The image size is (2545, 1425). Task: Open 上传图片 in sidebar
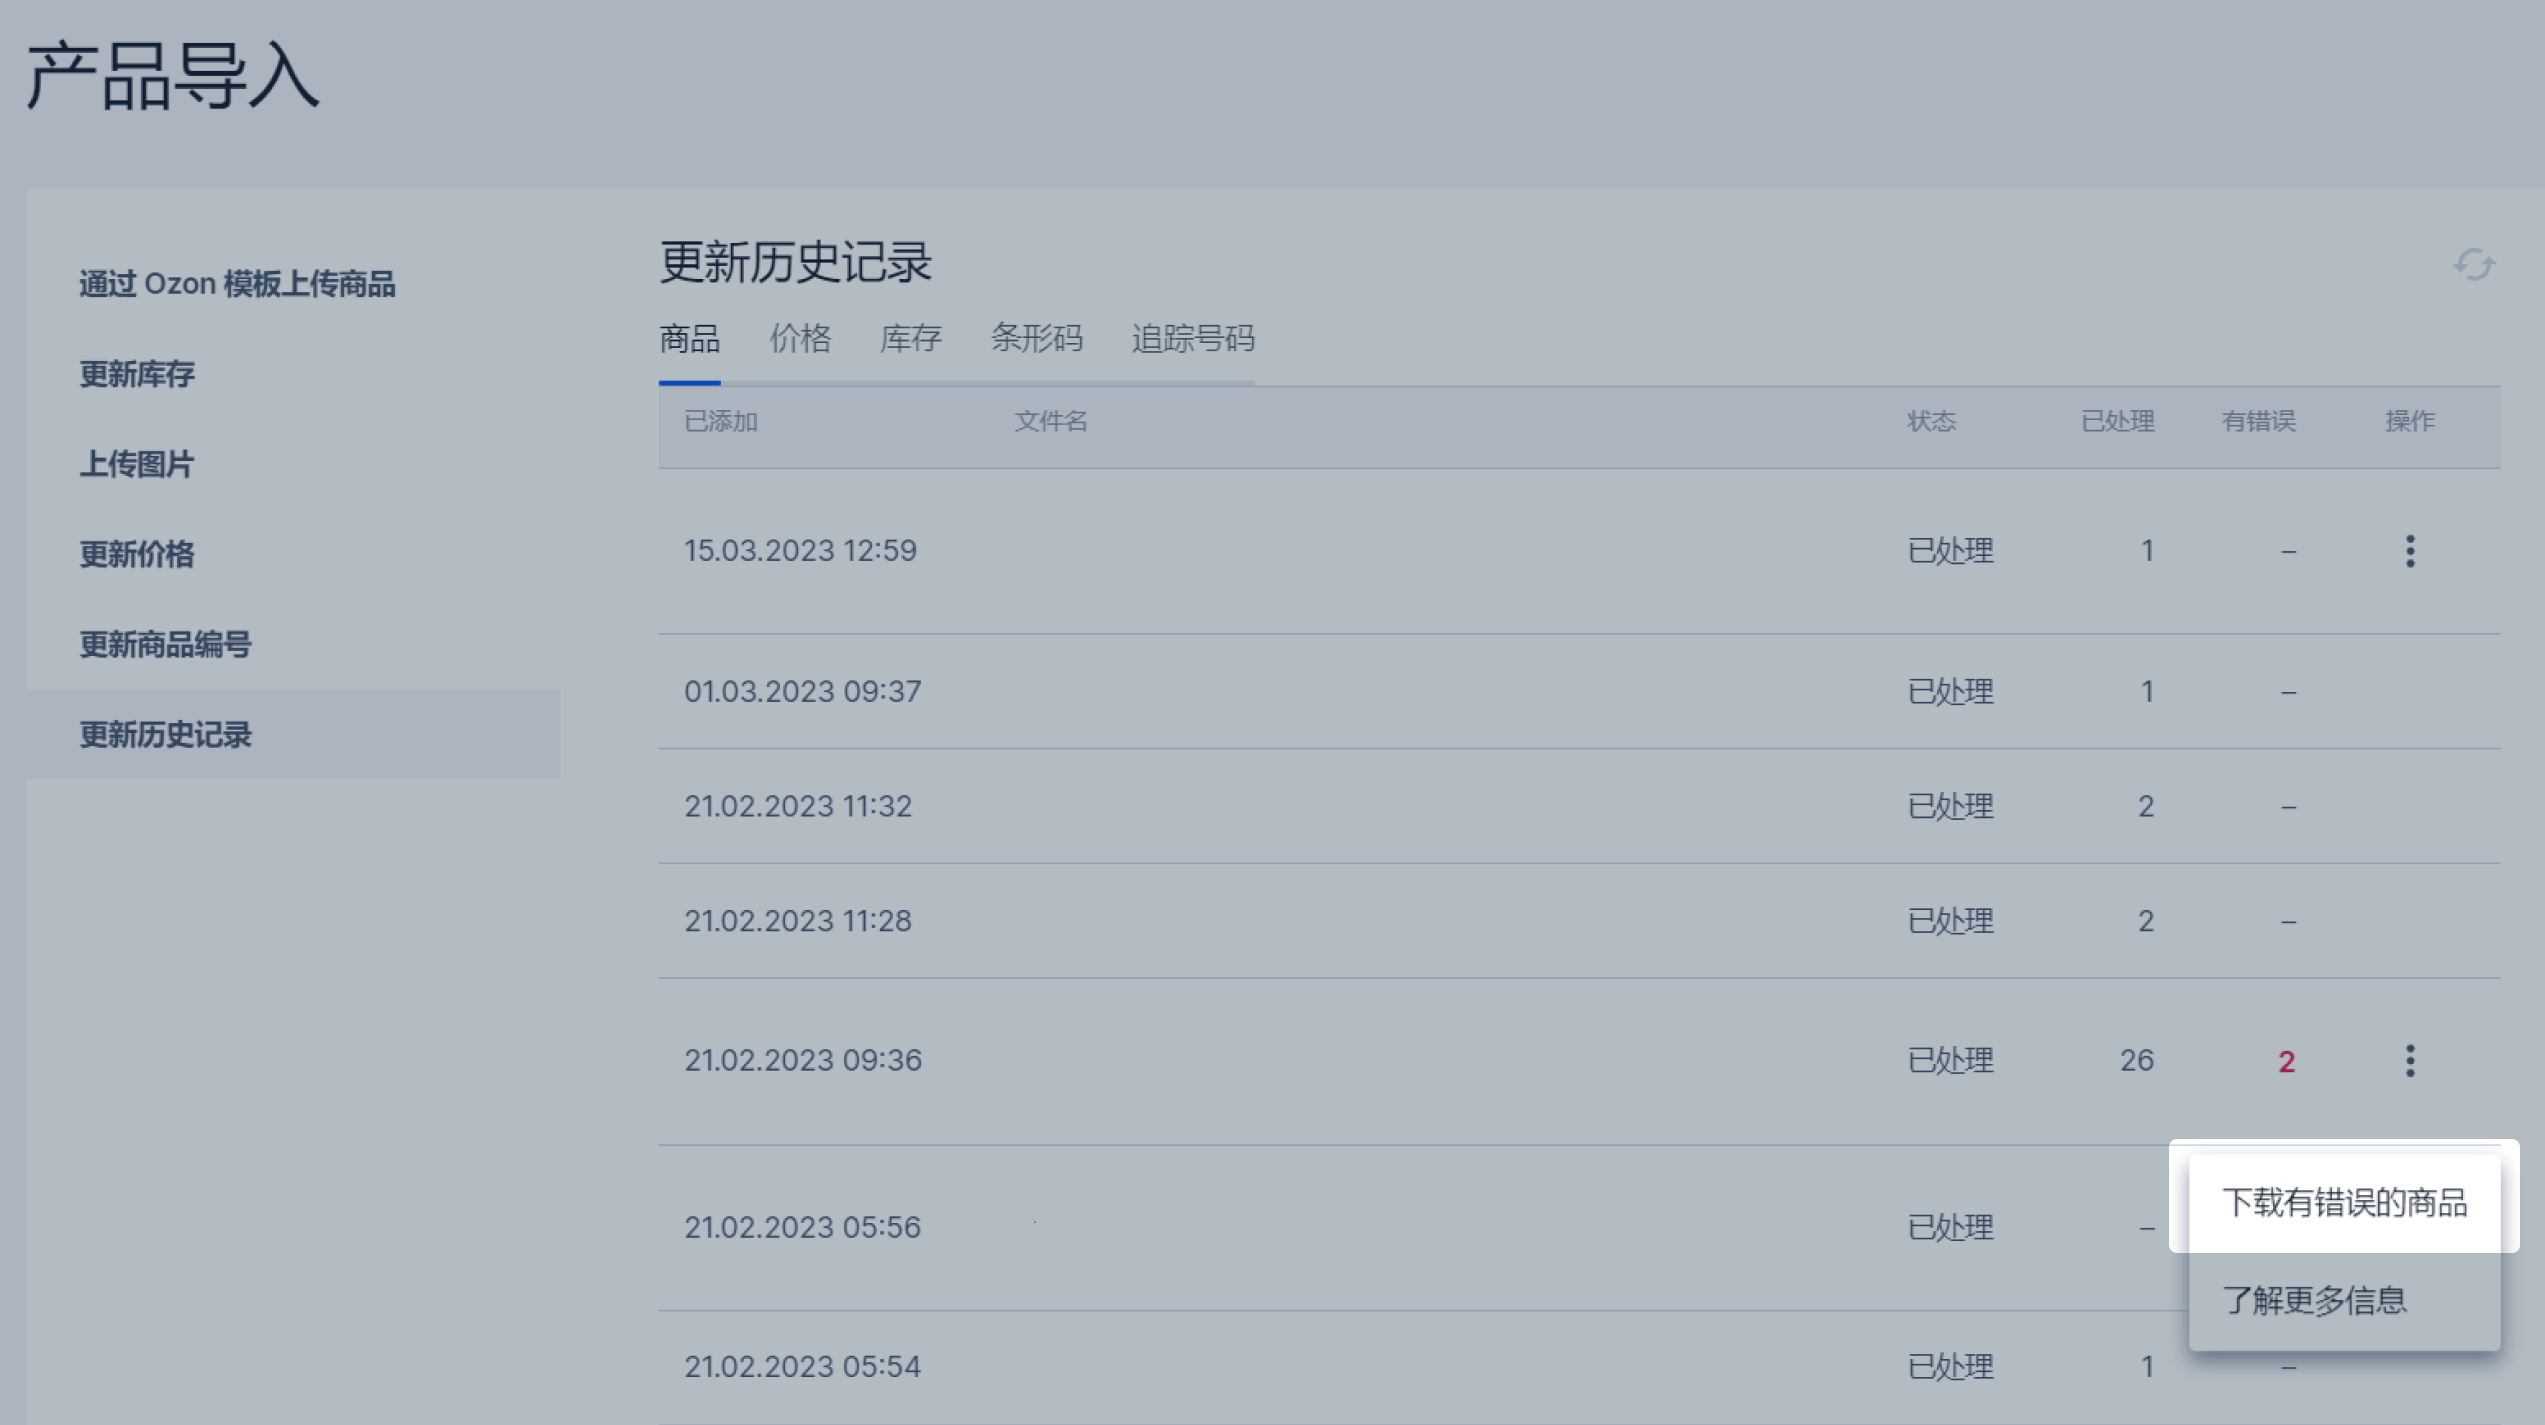point(137,464)
